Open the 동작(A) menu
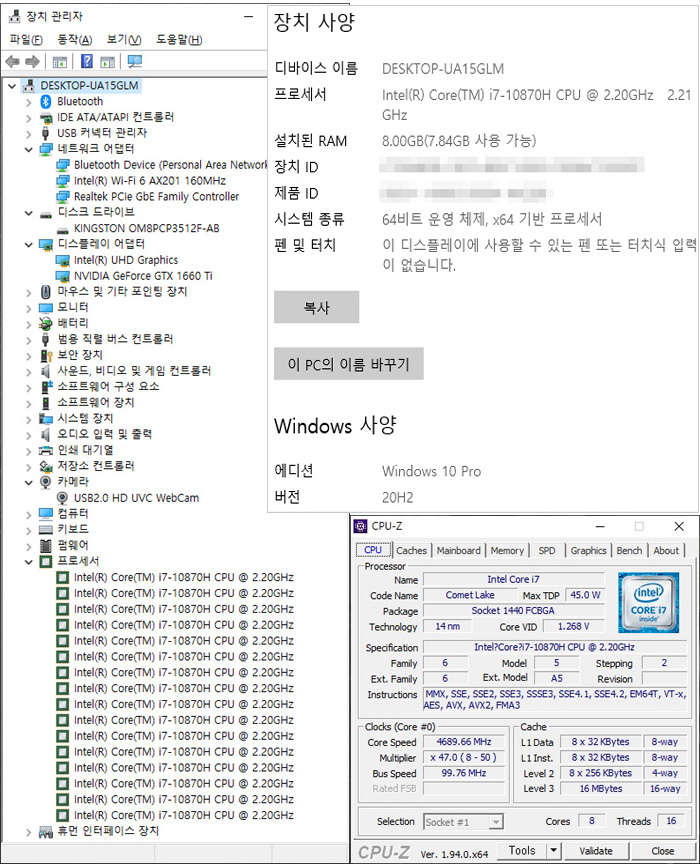This screenshot has height=868, width=700. coord(75,40)
